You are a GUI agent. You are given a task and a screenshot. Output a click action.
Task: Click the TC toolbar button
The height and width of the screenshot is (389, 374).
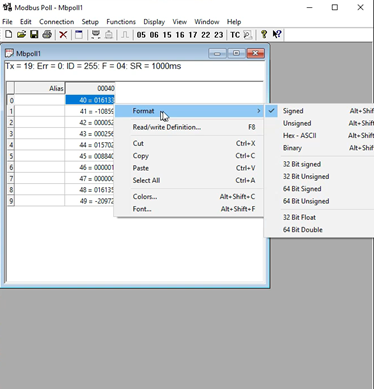(235, 35)
